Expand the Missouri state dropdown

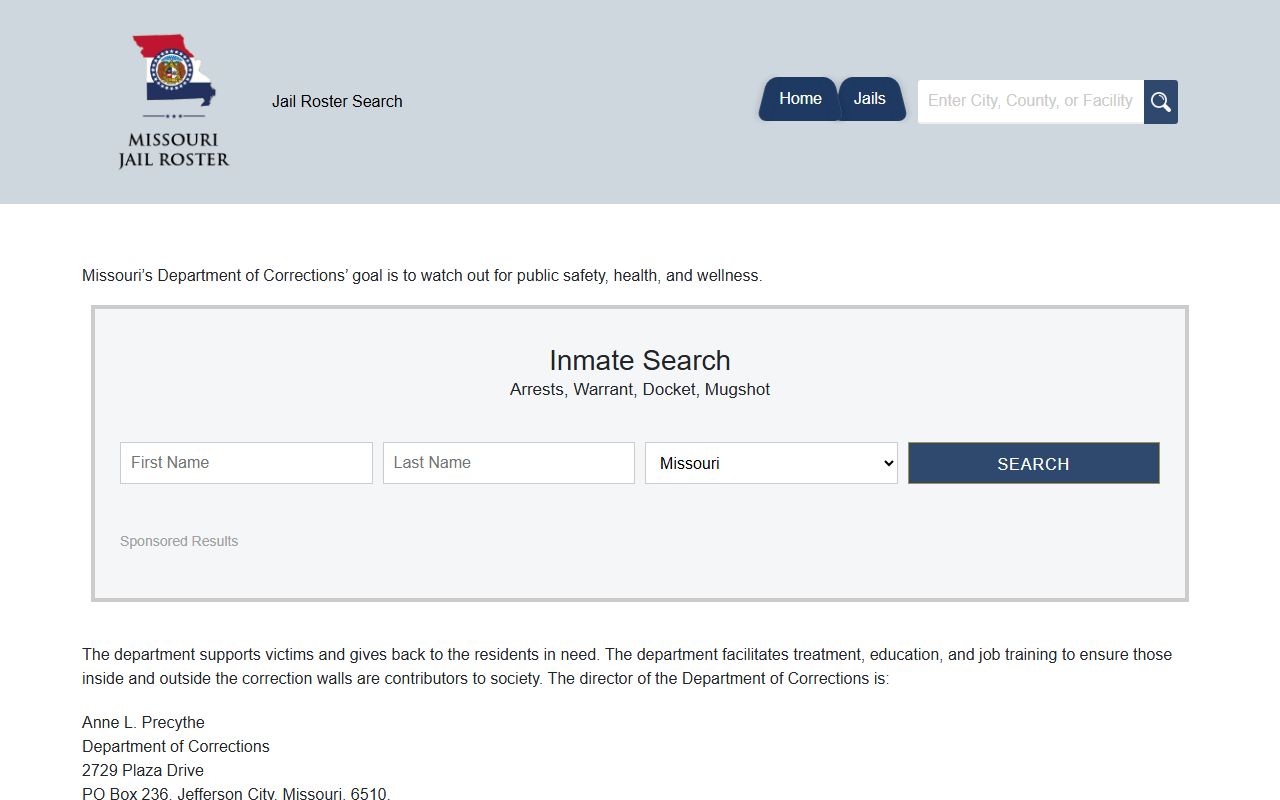771,463
